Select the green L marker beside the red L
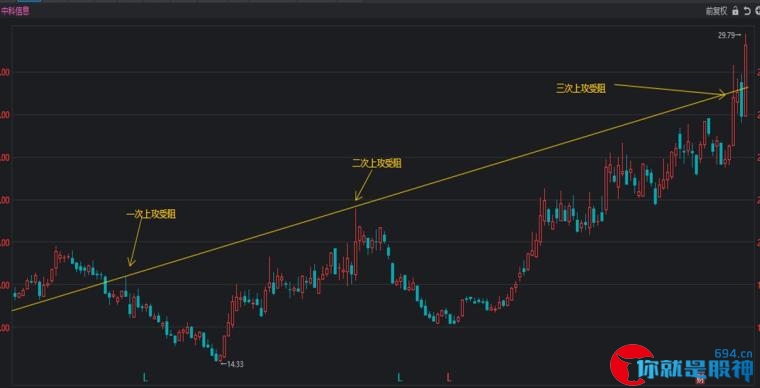Viewport: 760px width, 388px height. pyautogui.click(x=400, y=377)
